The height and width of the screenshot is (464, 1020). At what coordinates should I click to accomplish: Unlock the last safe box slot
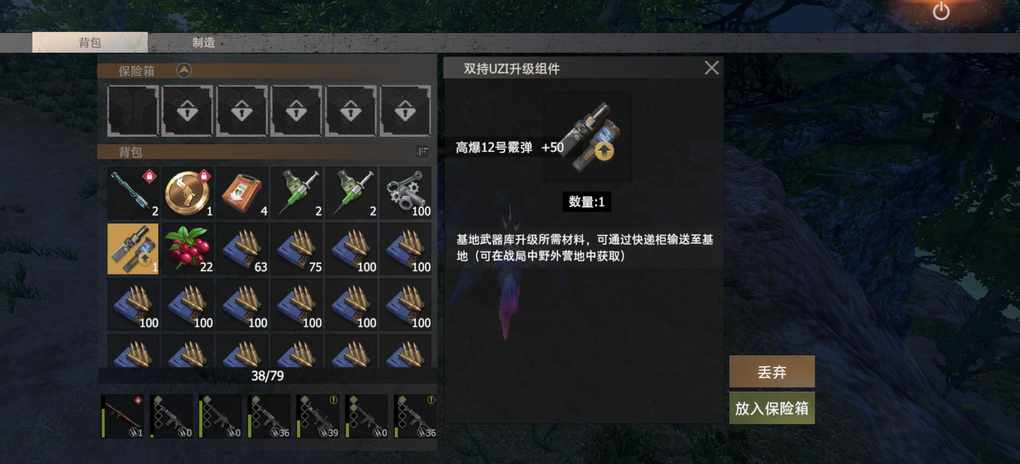pos(405,111)
